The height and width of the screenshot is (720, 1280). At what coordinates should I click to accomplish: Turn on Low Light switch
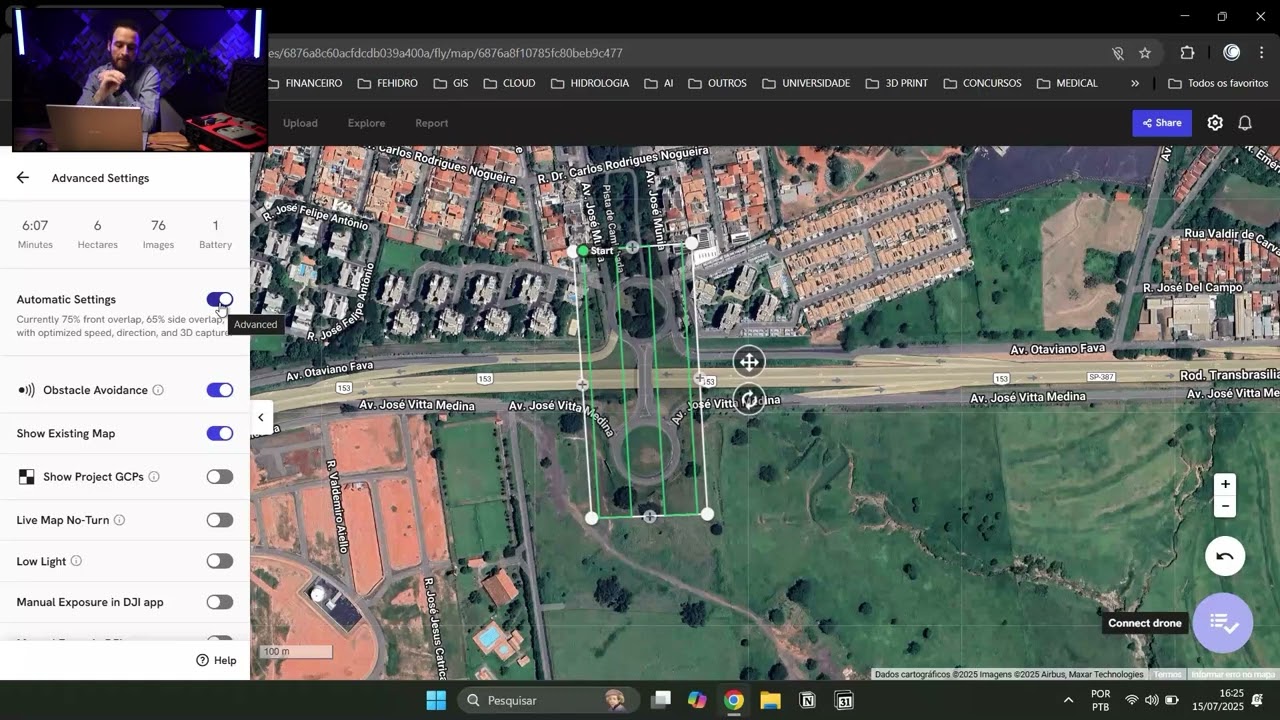(220, 561)
